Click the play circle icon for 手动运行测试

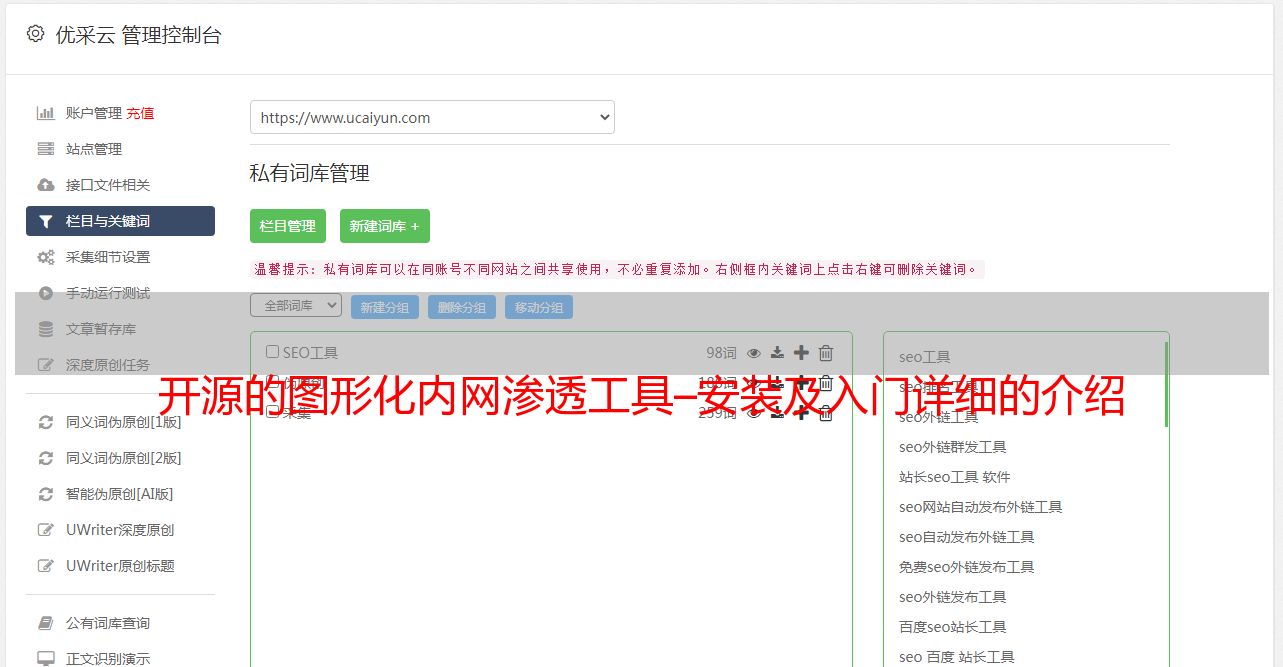point(46,293)
